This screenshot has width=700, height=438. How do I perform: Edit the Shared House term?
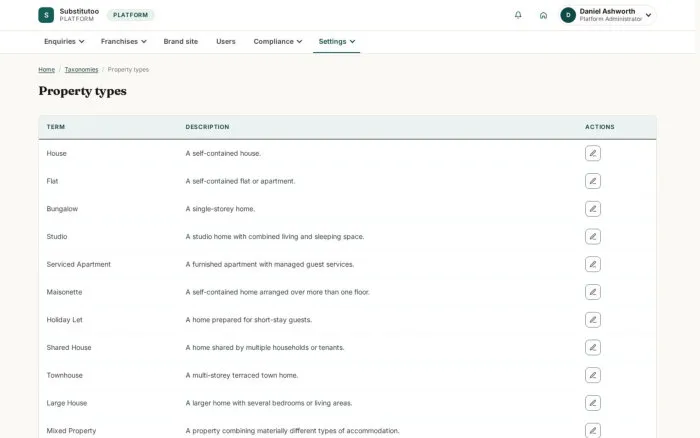point(592,347)
